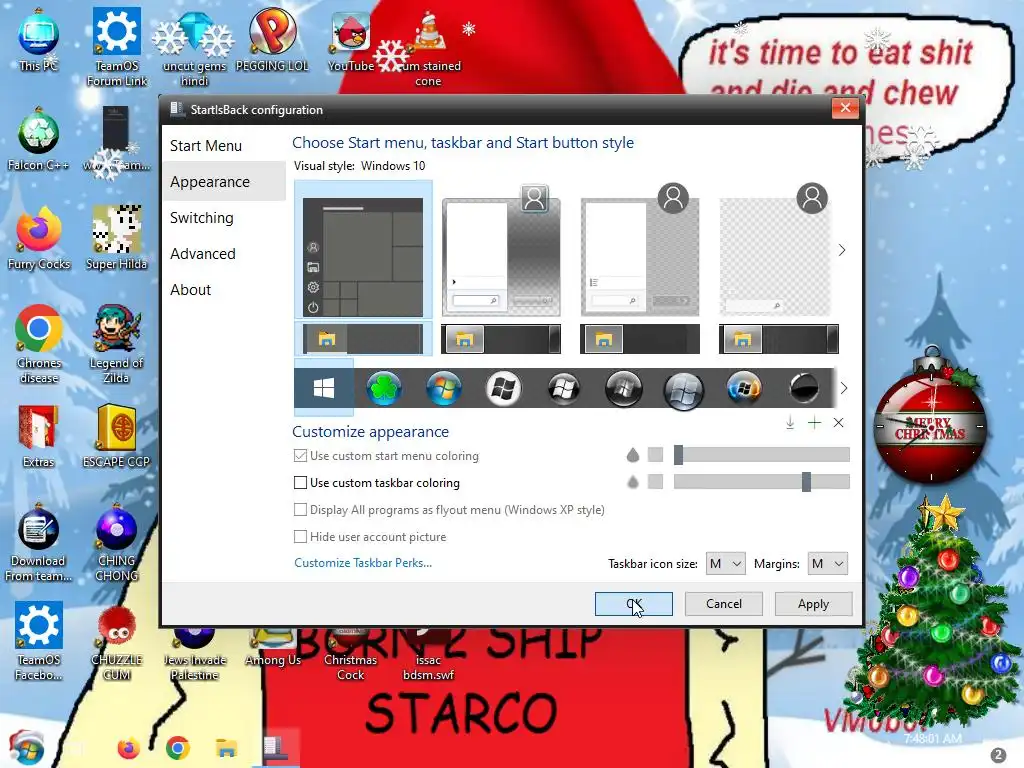Image resolution: width=1024 pixels, height=768 pixels.
Task: Download more start button images icon
Action: (790, 423)
